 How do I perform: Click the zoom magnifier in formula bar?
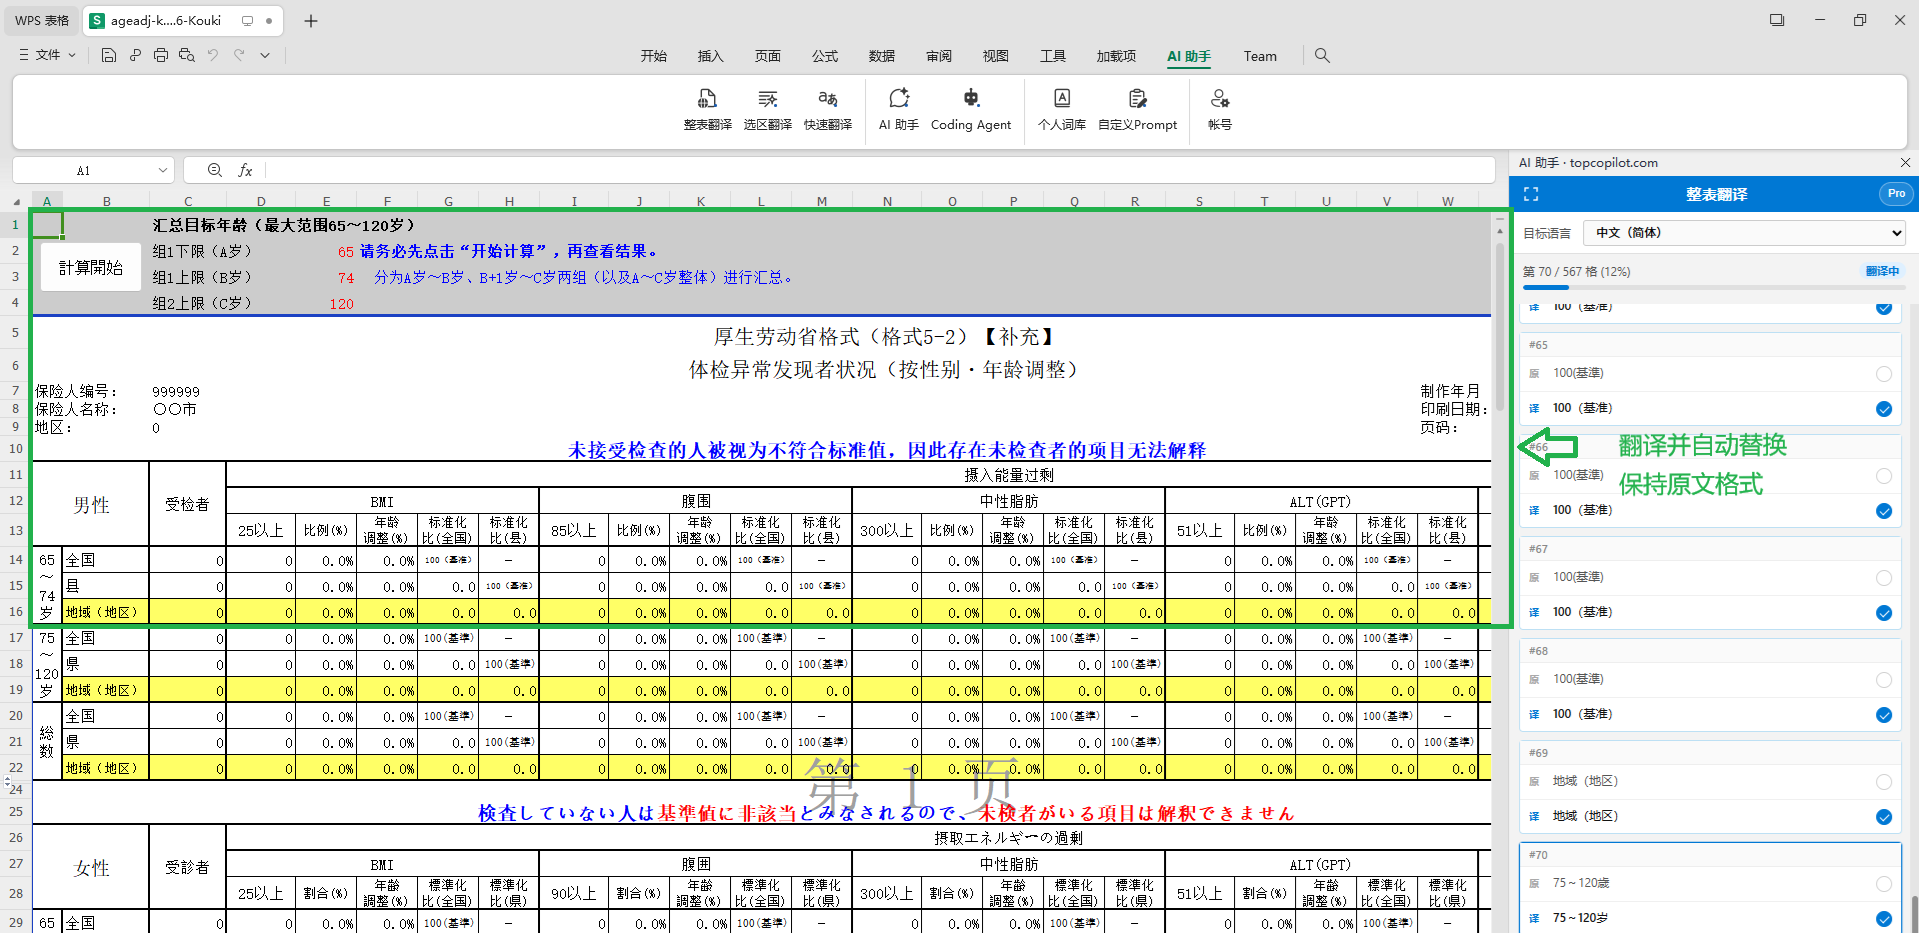click(215, 170)
